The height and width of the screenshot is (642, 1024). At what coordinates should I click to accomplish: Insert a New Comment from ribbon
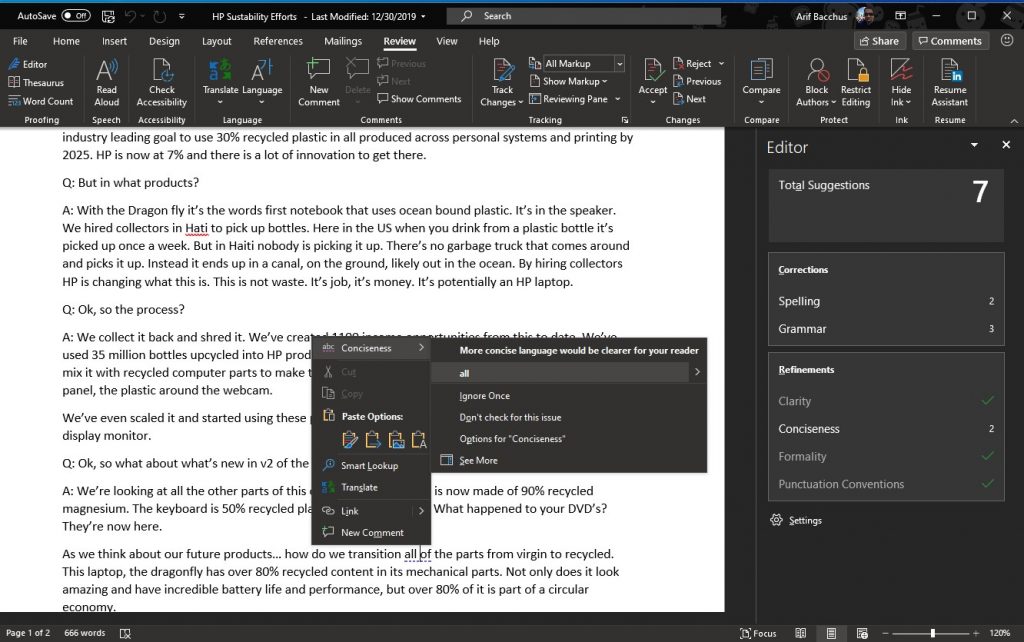click(x=319, y=82)
